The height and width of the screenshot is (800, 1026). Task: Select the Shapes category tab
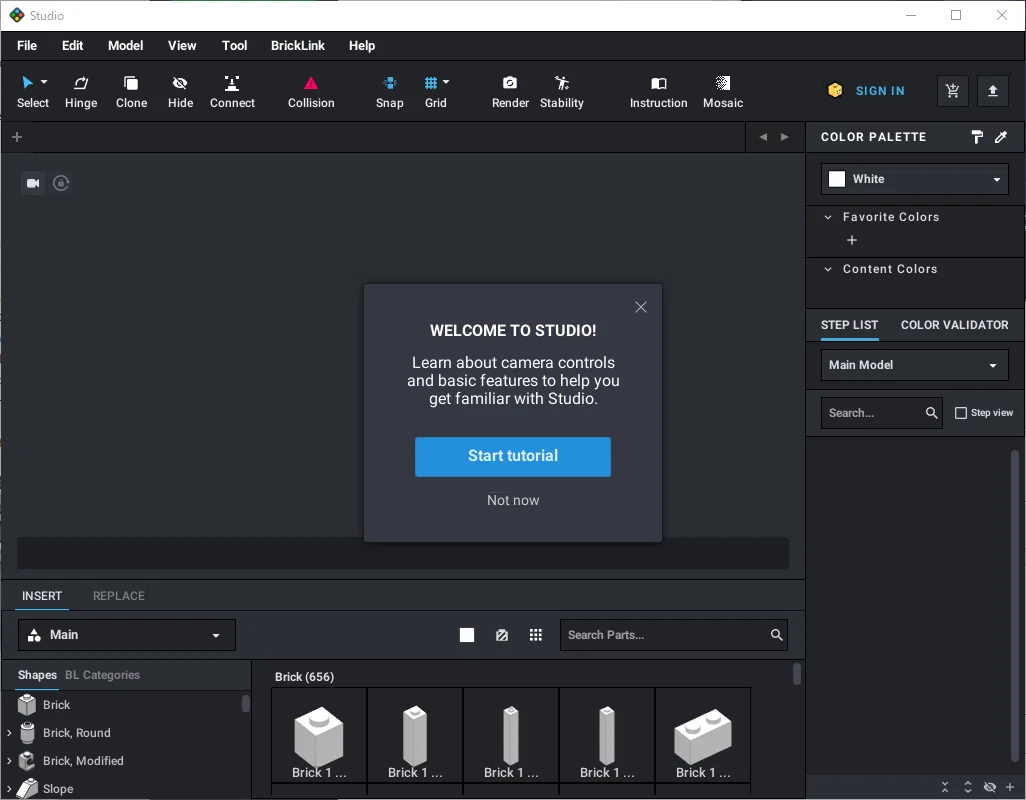click(x=37, y=675)
